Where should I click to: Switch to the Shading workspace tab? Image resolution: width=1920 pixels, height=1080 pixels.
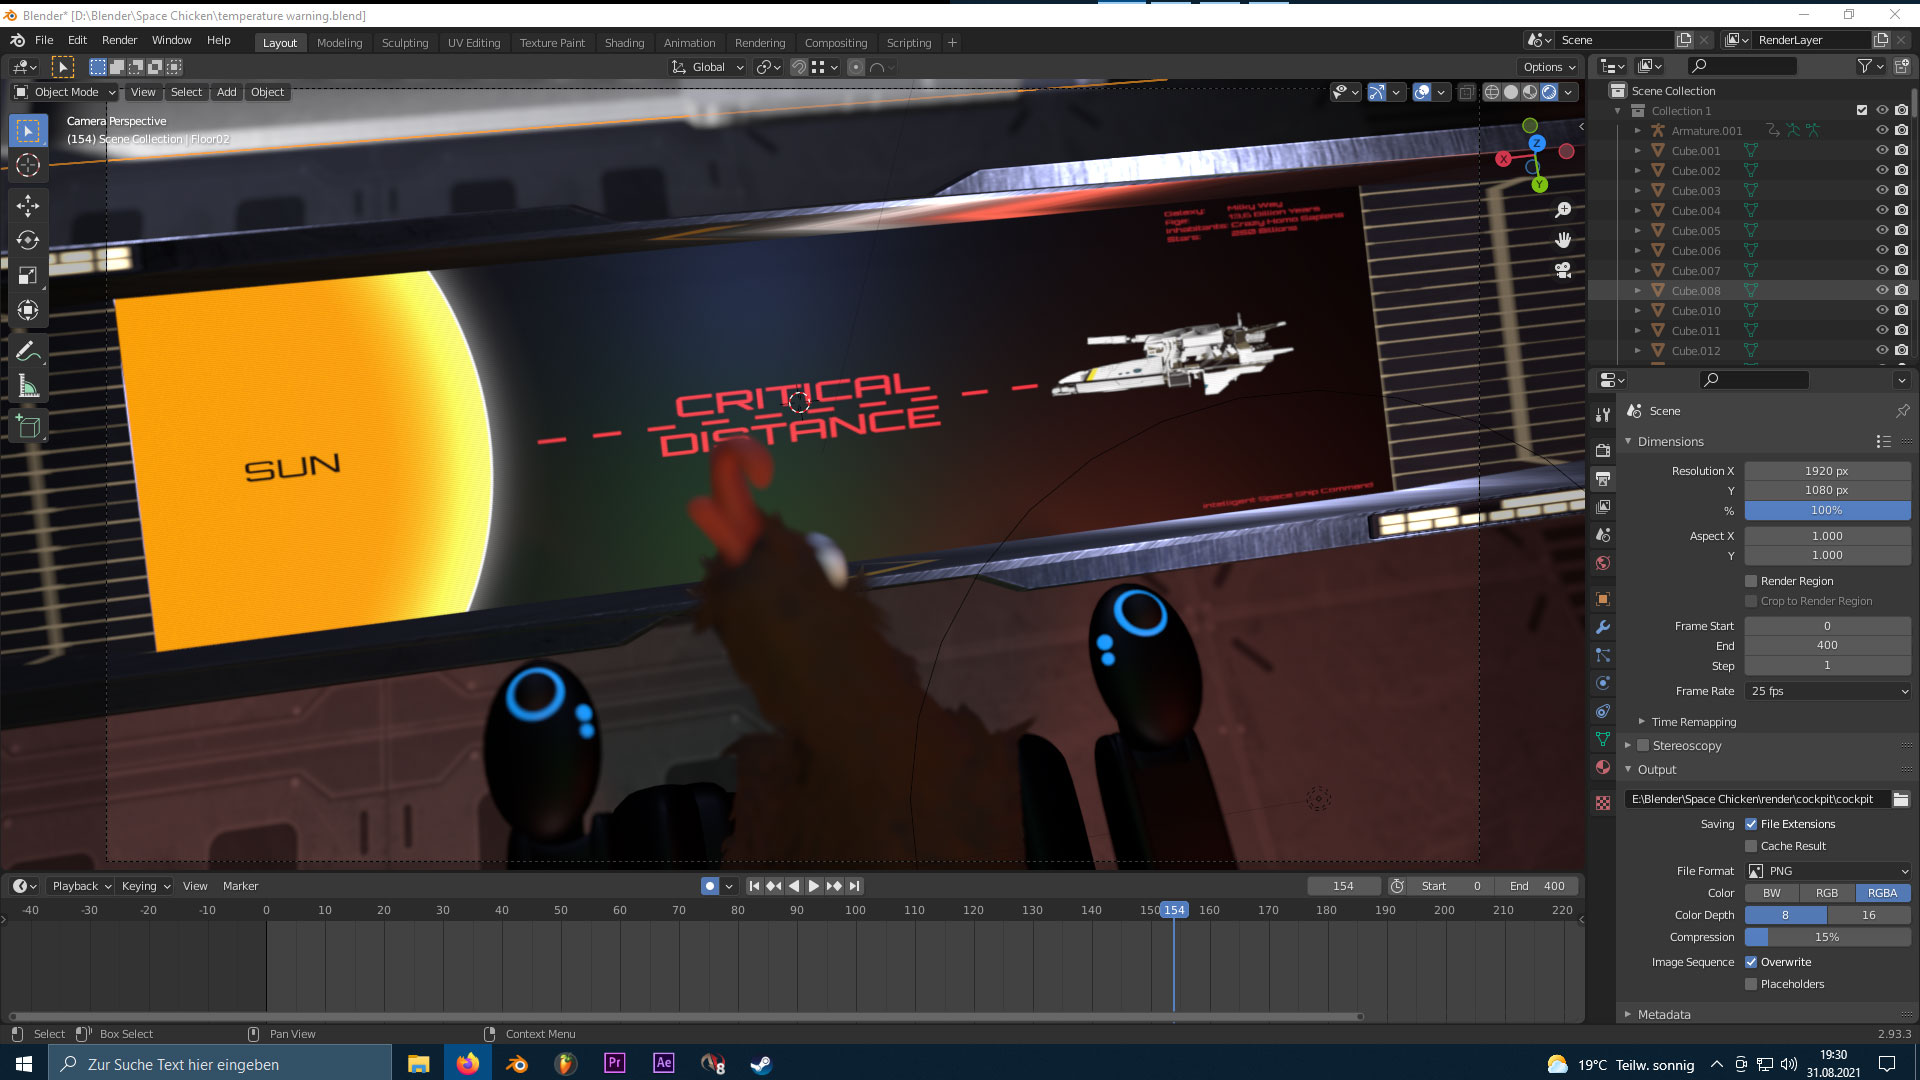624,43
